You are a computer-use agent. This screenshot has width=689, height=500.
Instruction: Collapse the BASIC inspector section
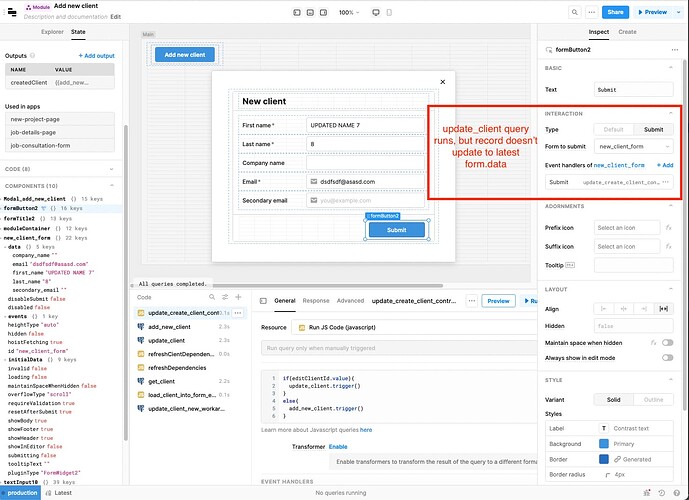pyautogui.click(x=671, y=68)
